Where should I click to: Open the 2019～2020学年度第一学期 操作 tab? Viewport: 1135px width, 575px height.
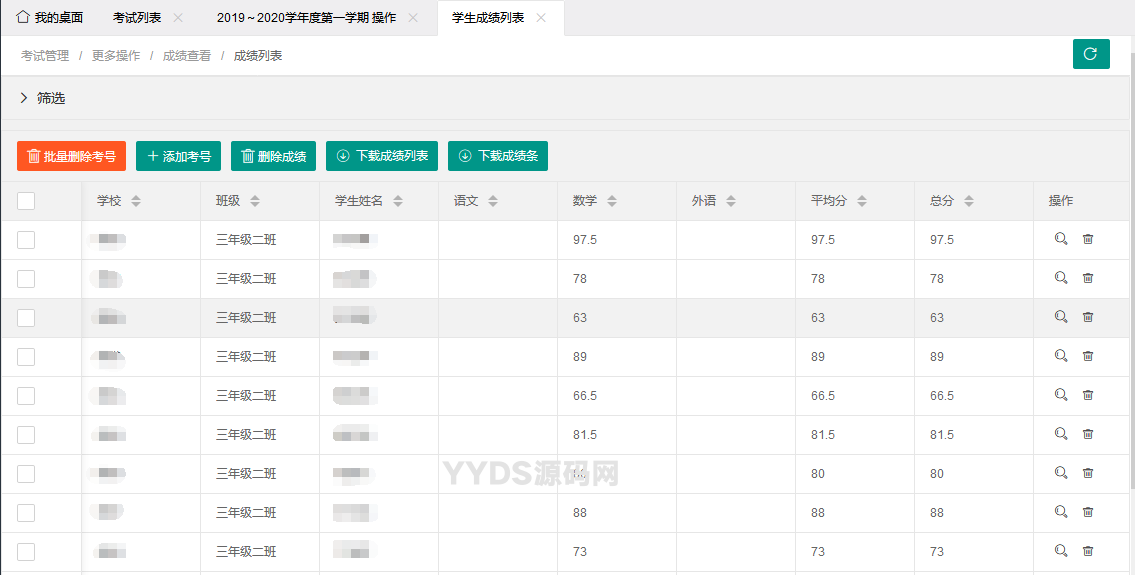coord(305,18)
